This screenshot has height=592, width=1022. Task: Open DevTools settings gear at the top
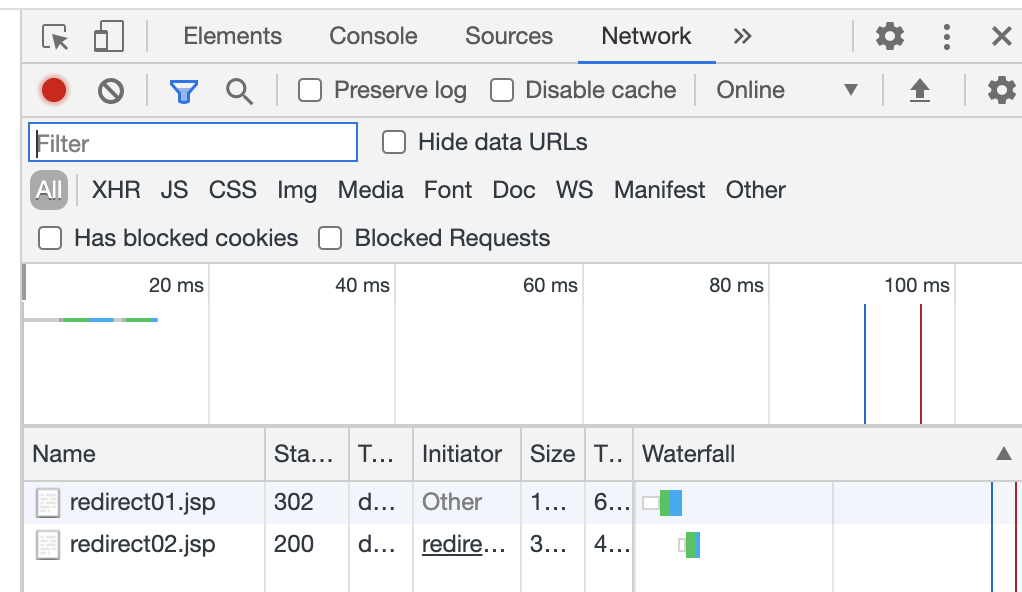click(x=890, y=36)
